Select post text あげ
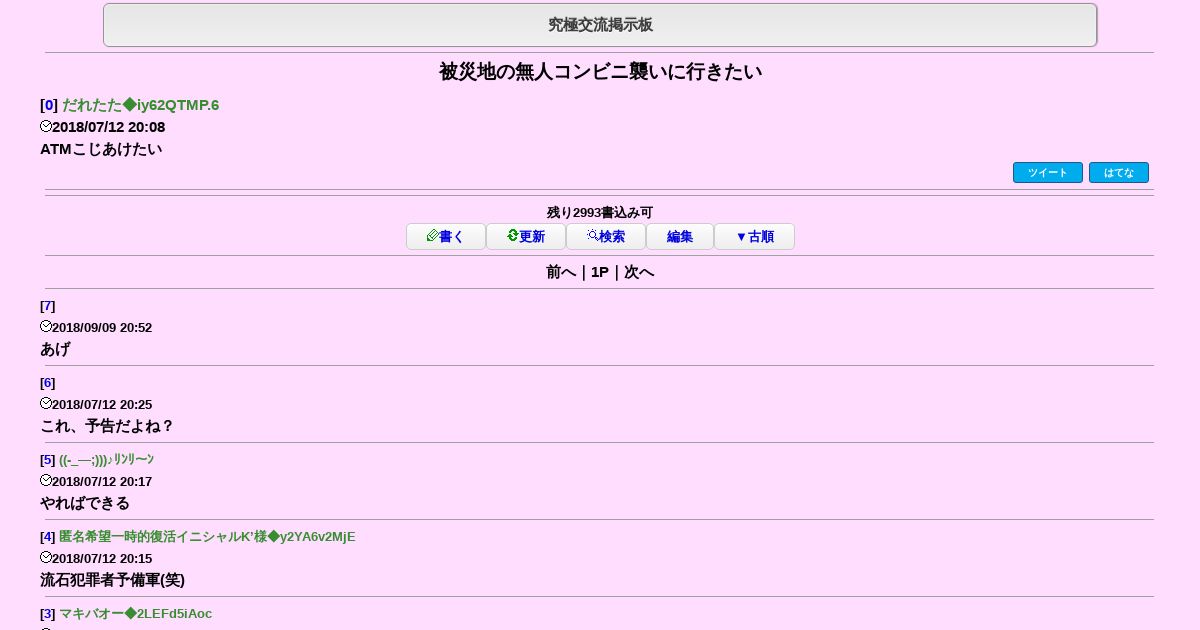1200x630 pixels. coord(55,349)
